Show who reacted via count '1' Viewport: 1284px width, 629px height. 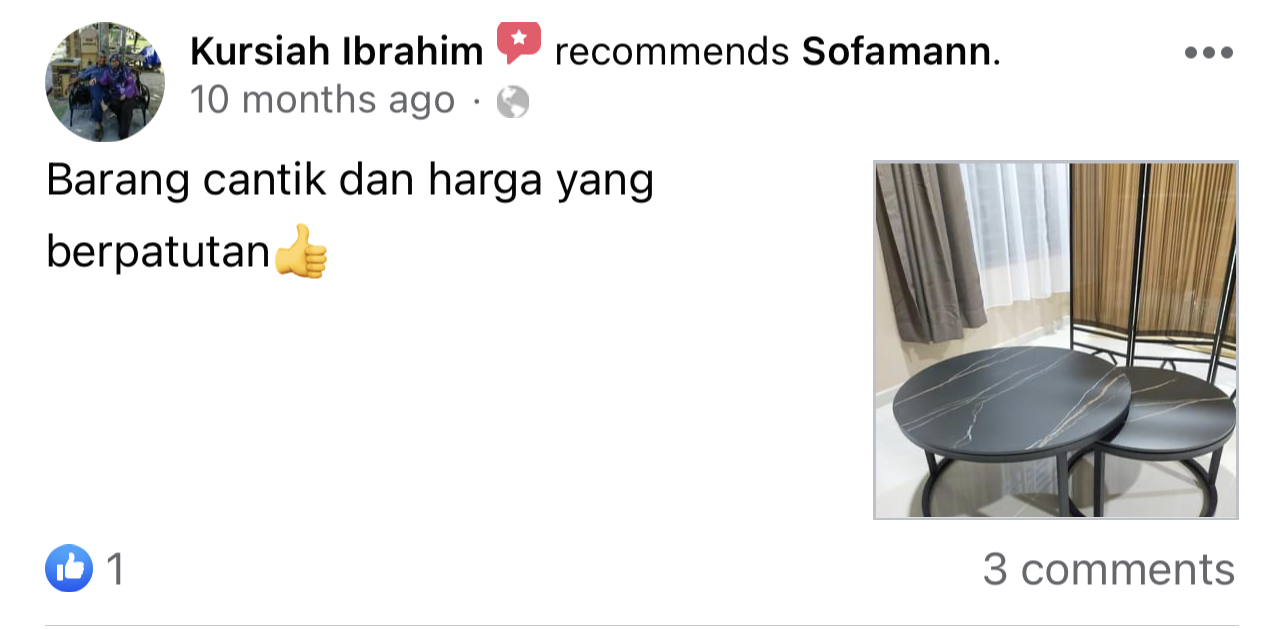tap(115, 570)
